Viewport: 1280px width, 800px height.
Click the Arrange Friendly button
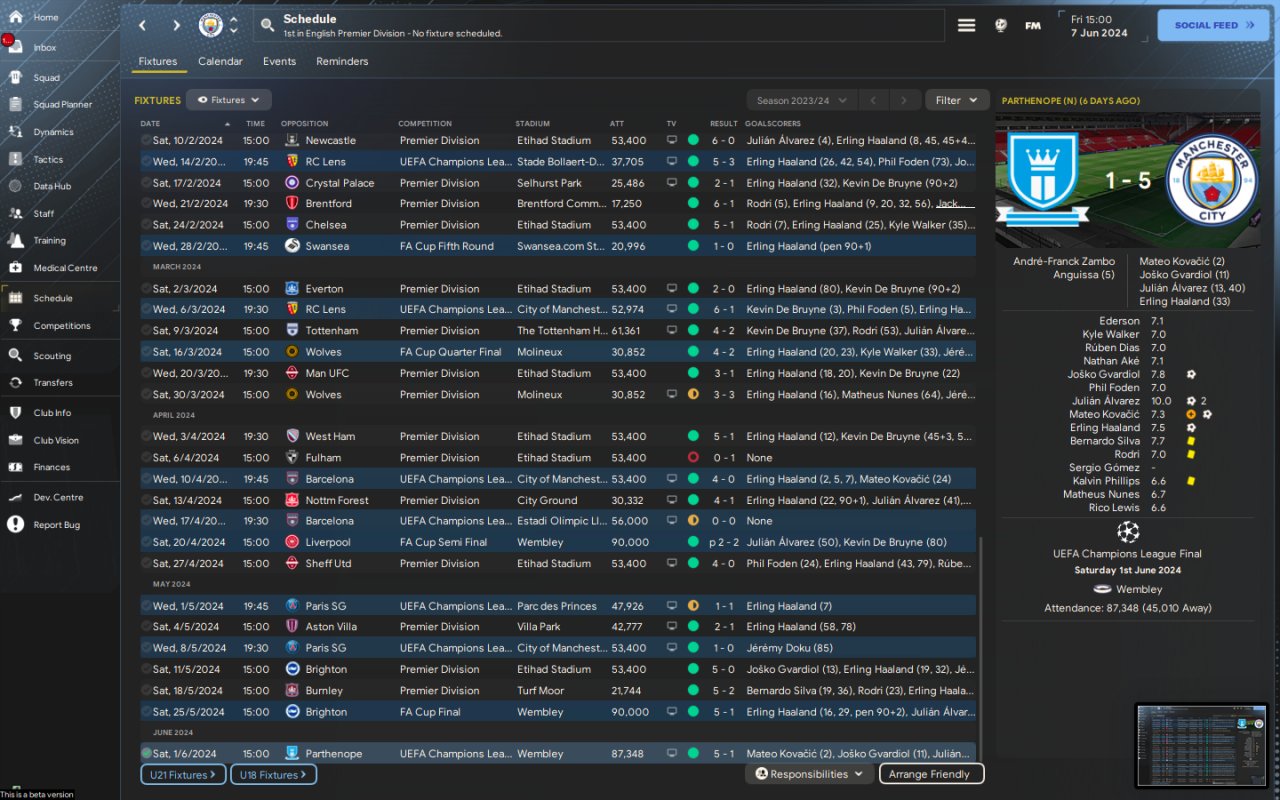click(x=931, y=774)
